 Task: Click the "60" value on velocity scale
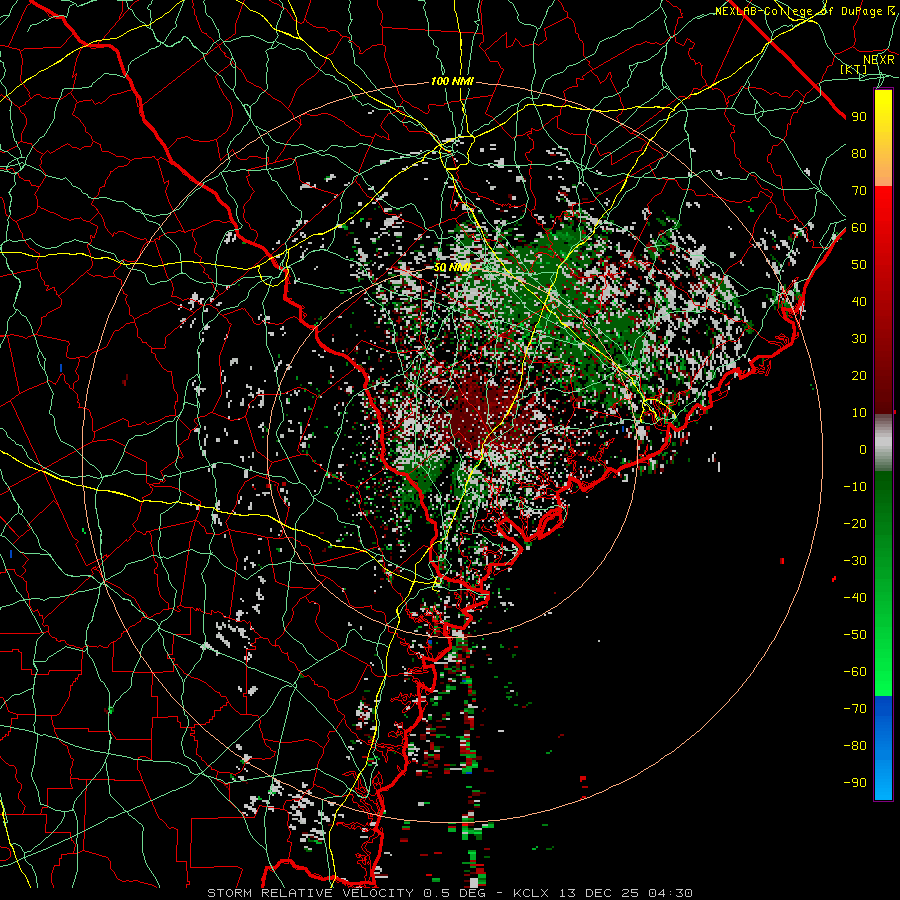(x=859, y=227)
